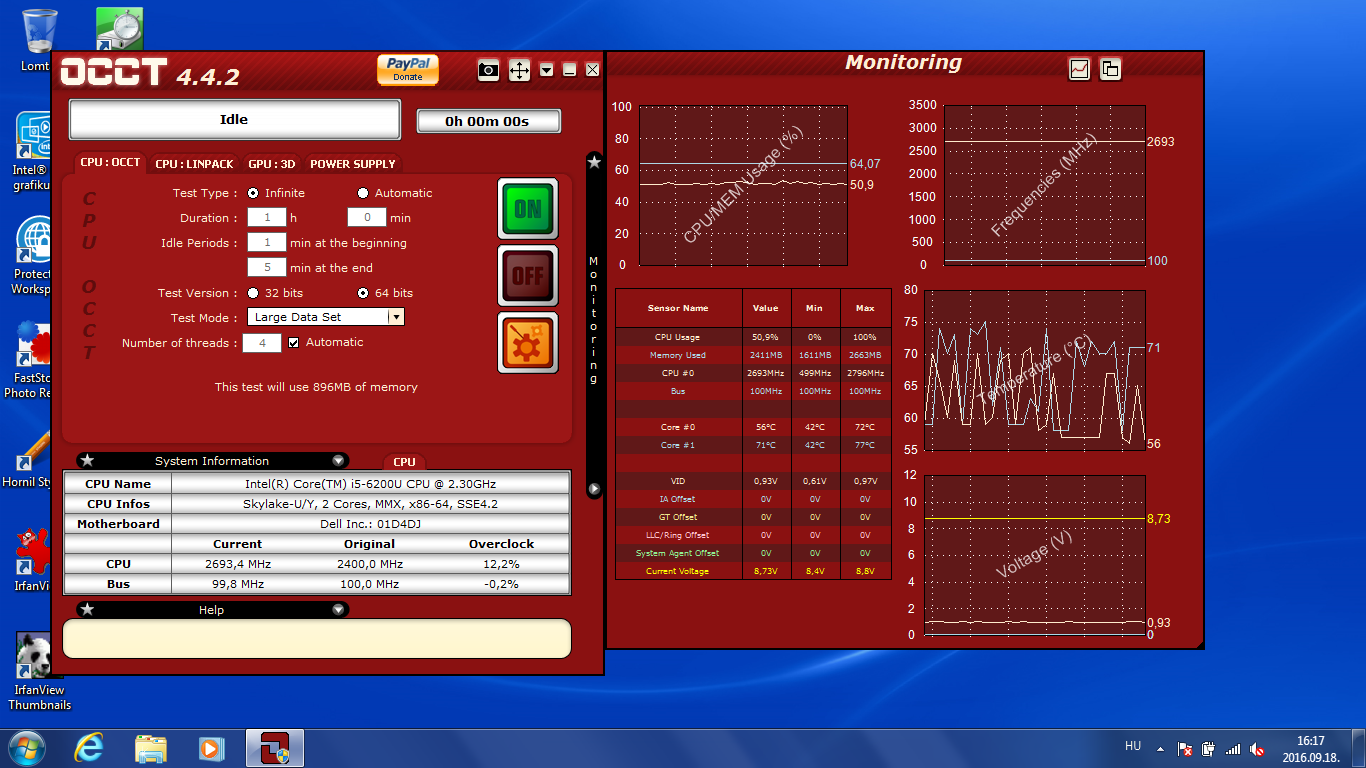
Task: Click the screenshot camera icon in OCCT
Action: [488, 70]
